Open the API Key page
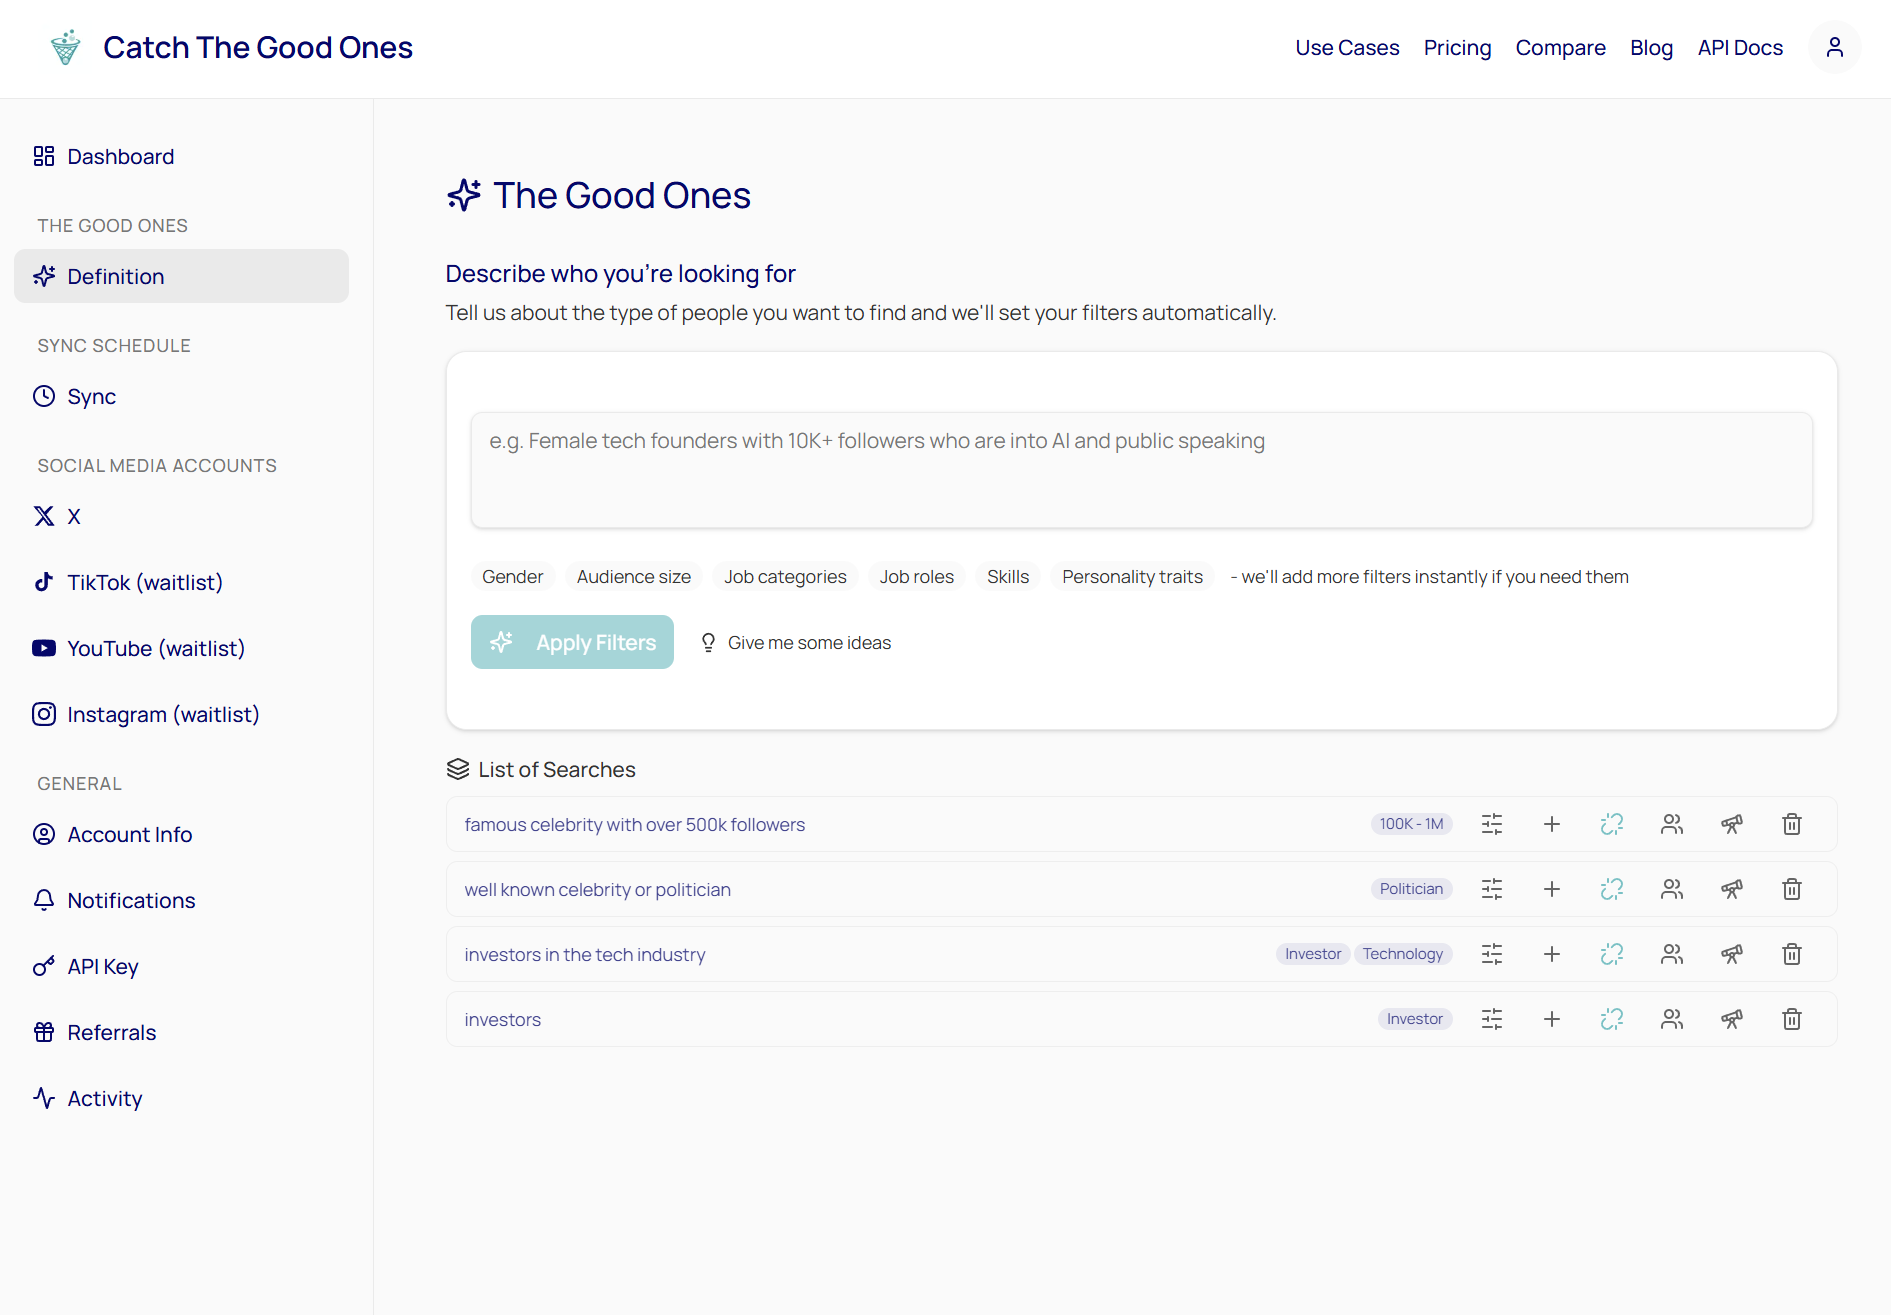This screenshot has width=1891, height=1315. pos(181,967)
